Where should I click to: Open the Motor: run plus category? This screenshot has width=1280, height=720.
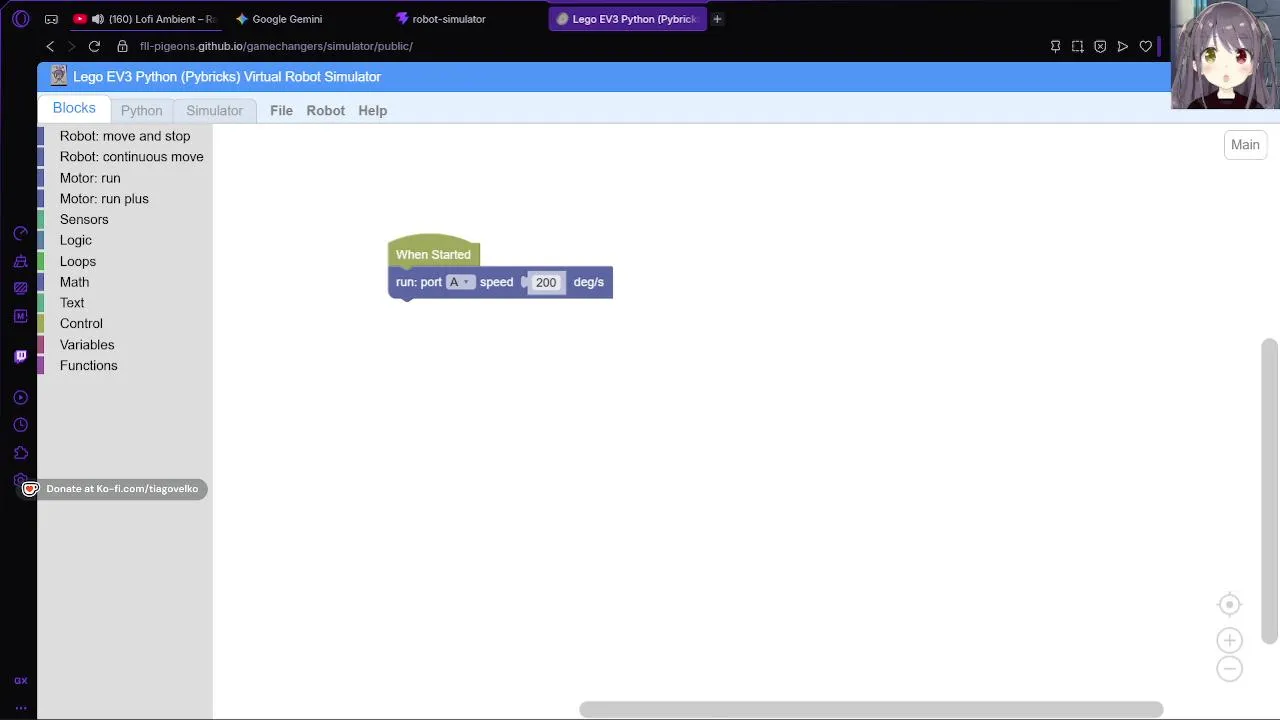125,199
